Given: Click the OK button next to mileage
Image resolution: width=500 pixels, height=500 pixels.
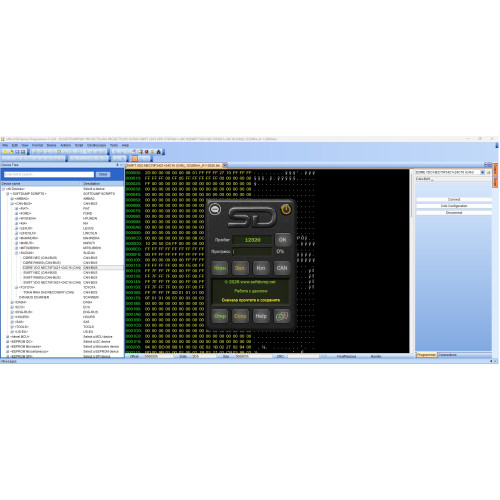Looking at the screenshot, I should coord(282,240).
